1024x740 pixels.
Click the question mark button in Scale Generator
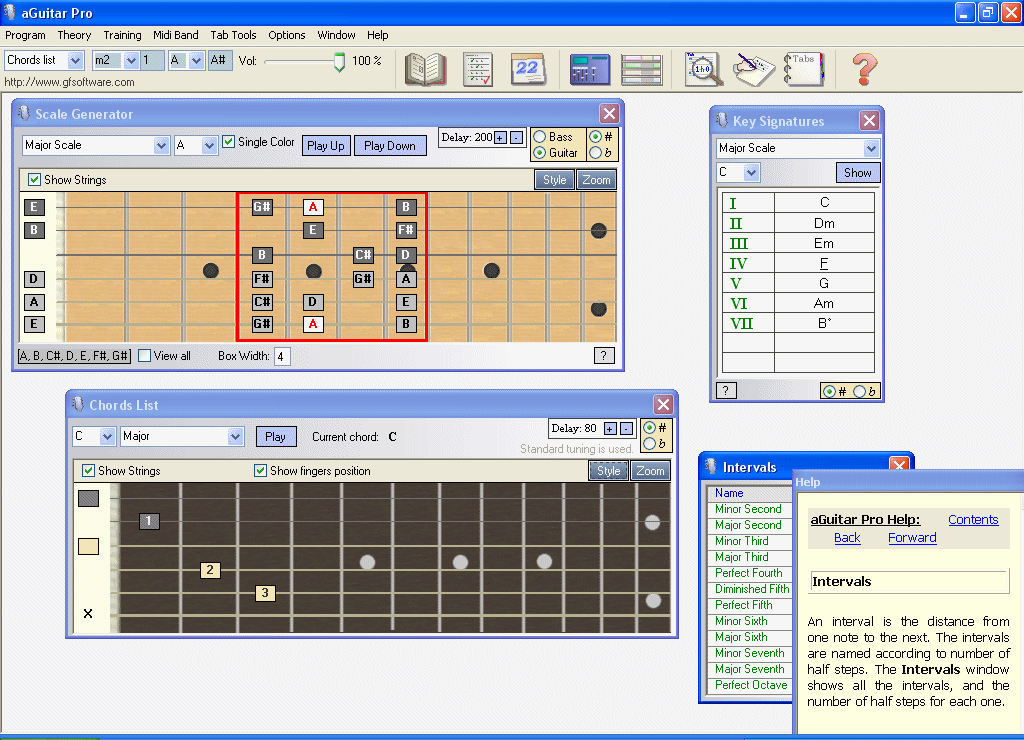point(604,356)
